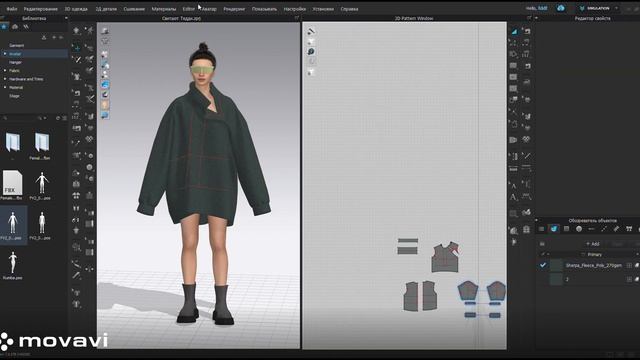Select the front bodice pattern piece in 2D window

coord(446,258)
